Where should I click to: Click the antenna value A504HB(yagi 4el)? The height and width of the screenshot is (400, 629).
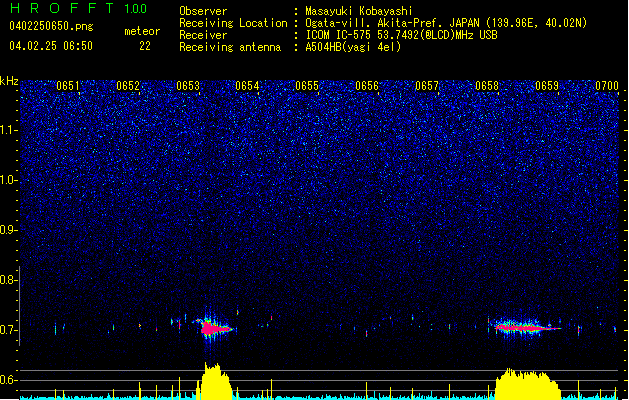(353, 47)
